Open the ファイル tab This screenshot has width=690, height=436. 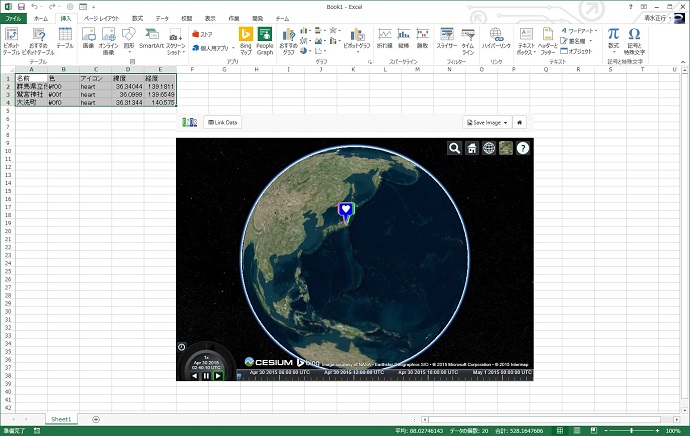tap(15, 18)
